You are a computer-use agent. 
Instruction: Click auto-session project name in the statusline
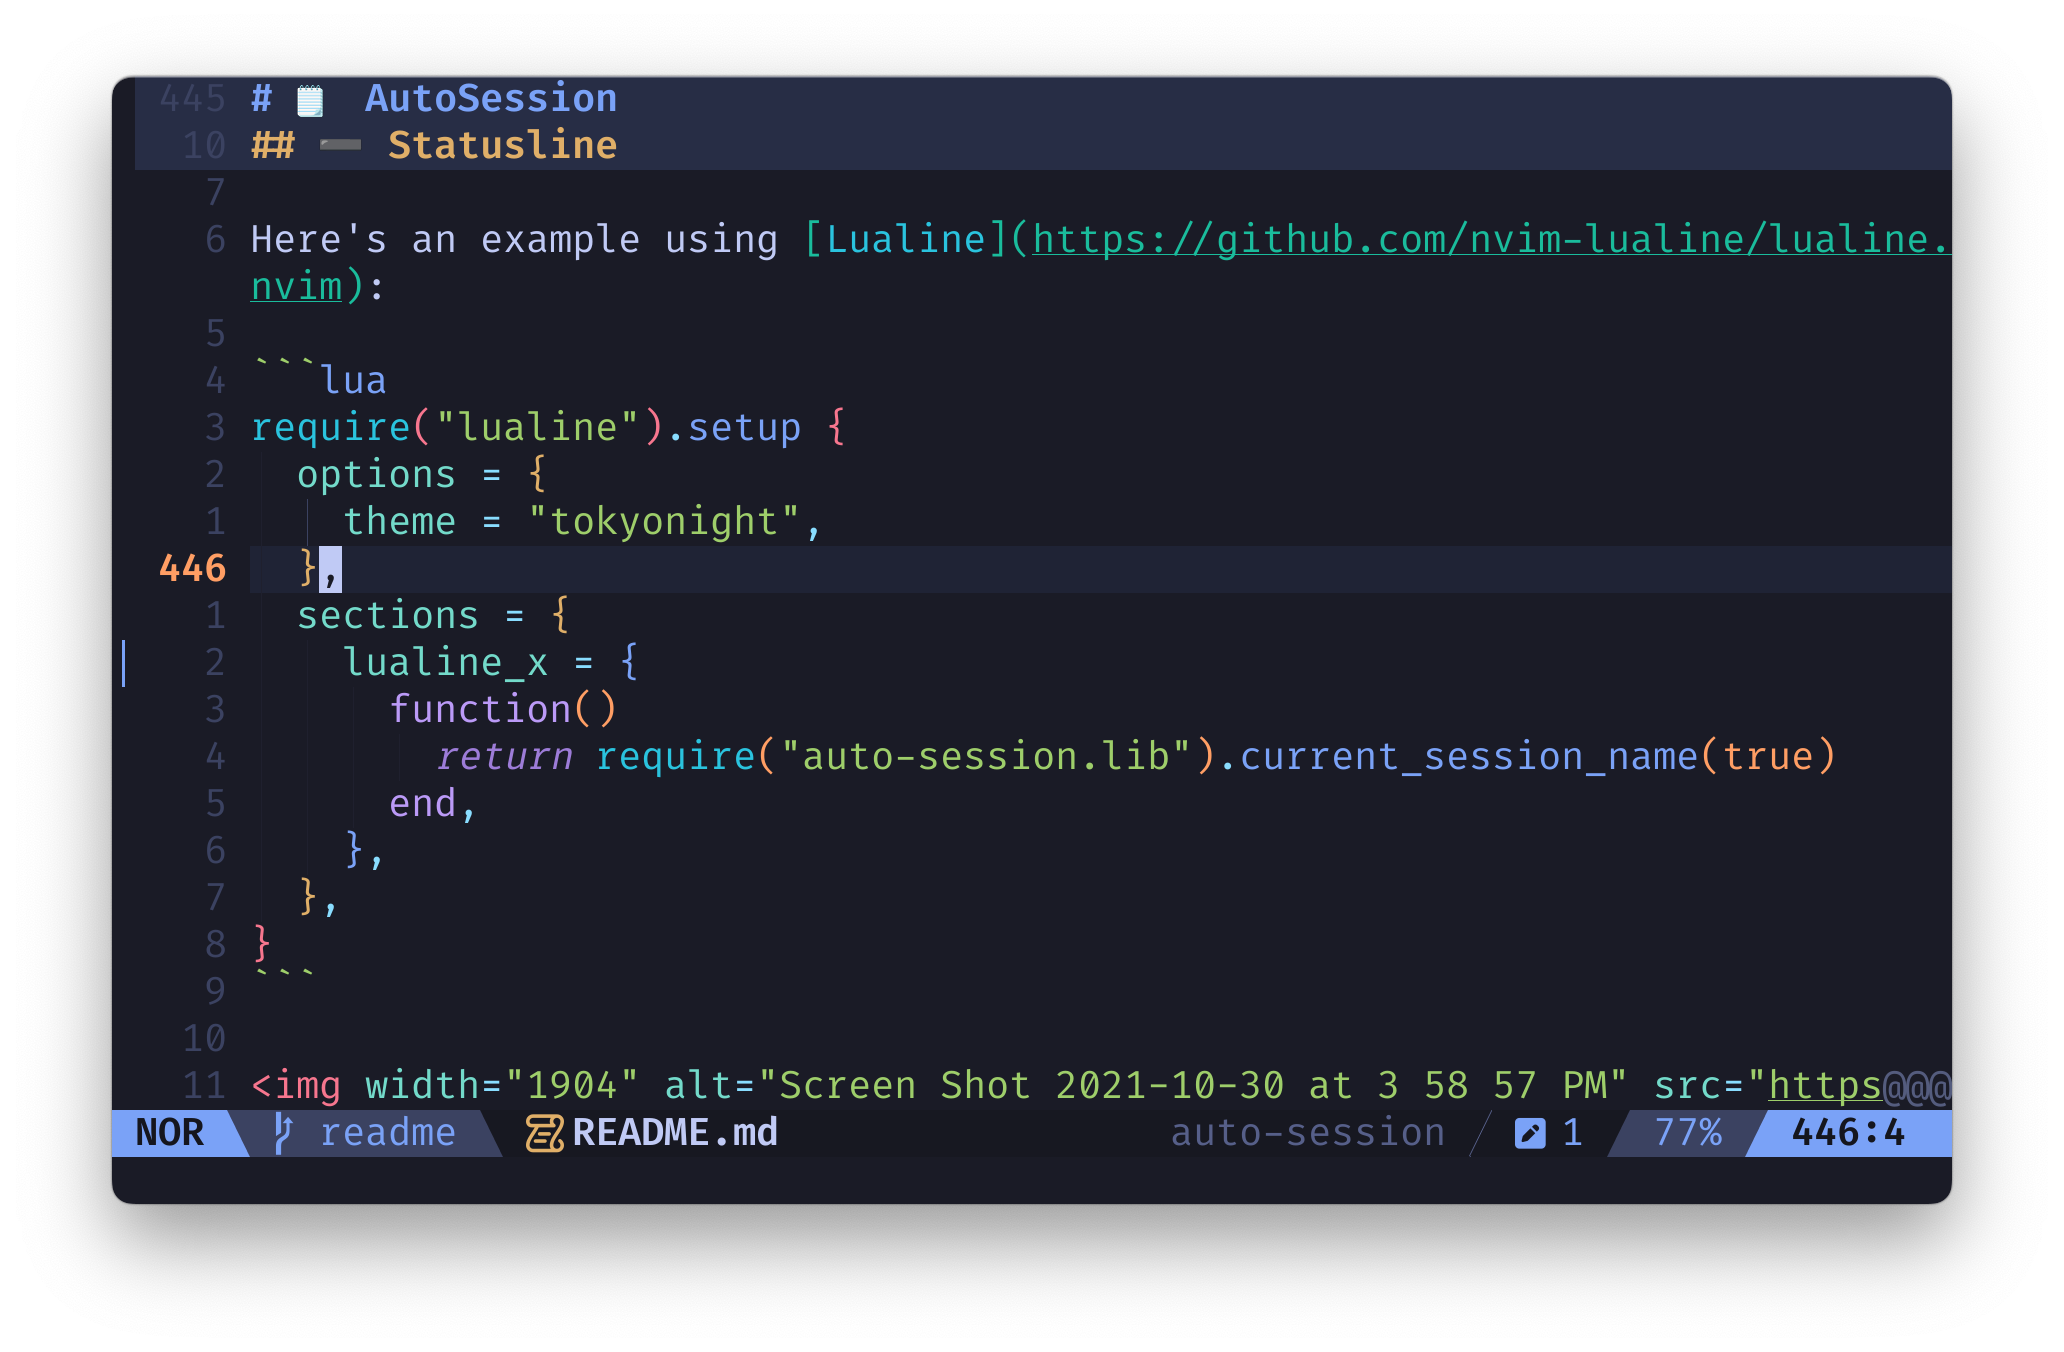click(1306, 1133)
